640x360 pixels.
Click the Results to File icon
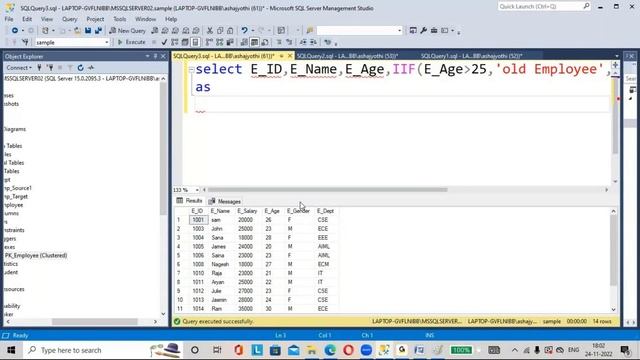coord(265,42)
